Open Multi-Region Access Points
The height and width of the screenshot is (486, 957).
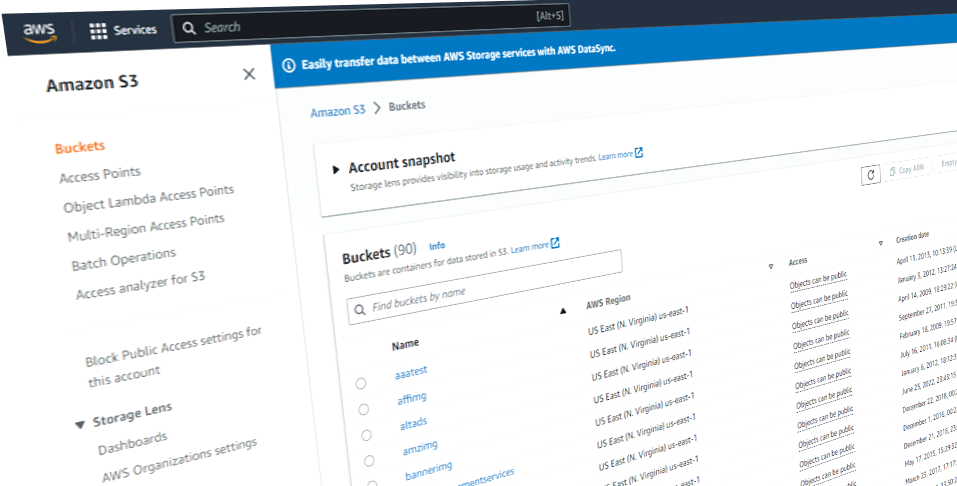(x=146, y=228)
